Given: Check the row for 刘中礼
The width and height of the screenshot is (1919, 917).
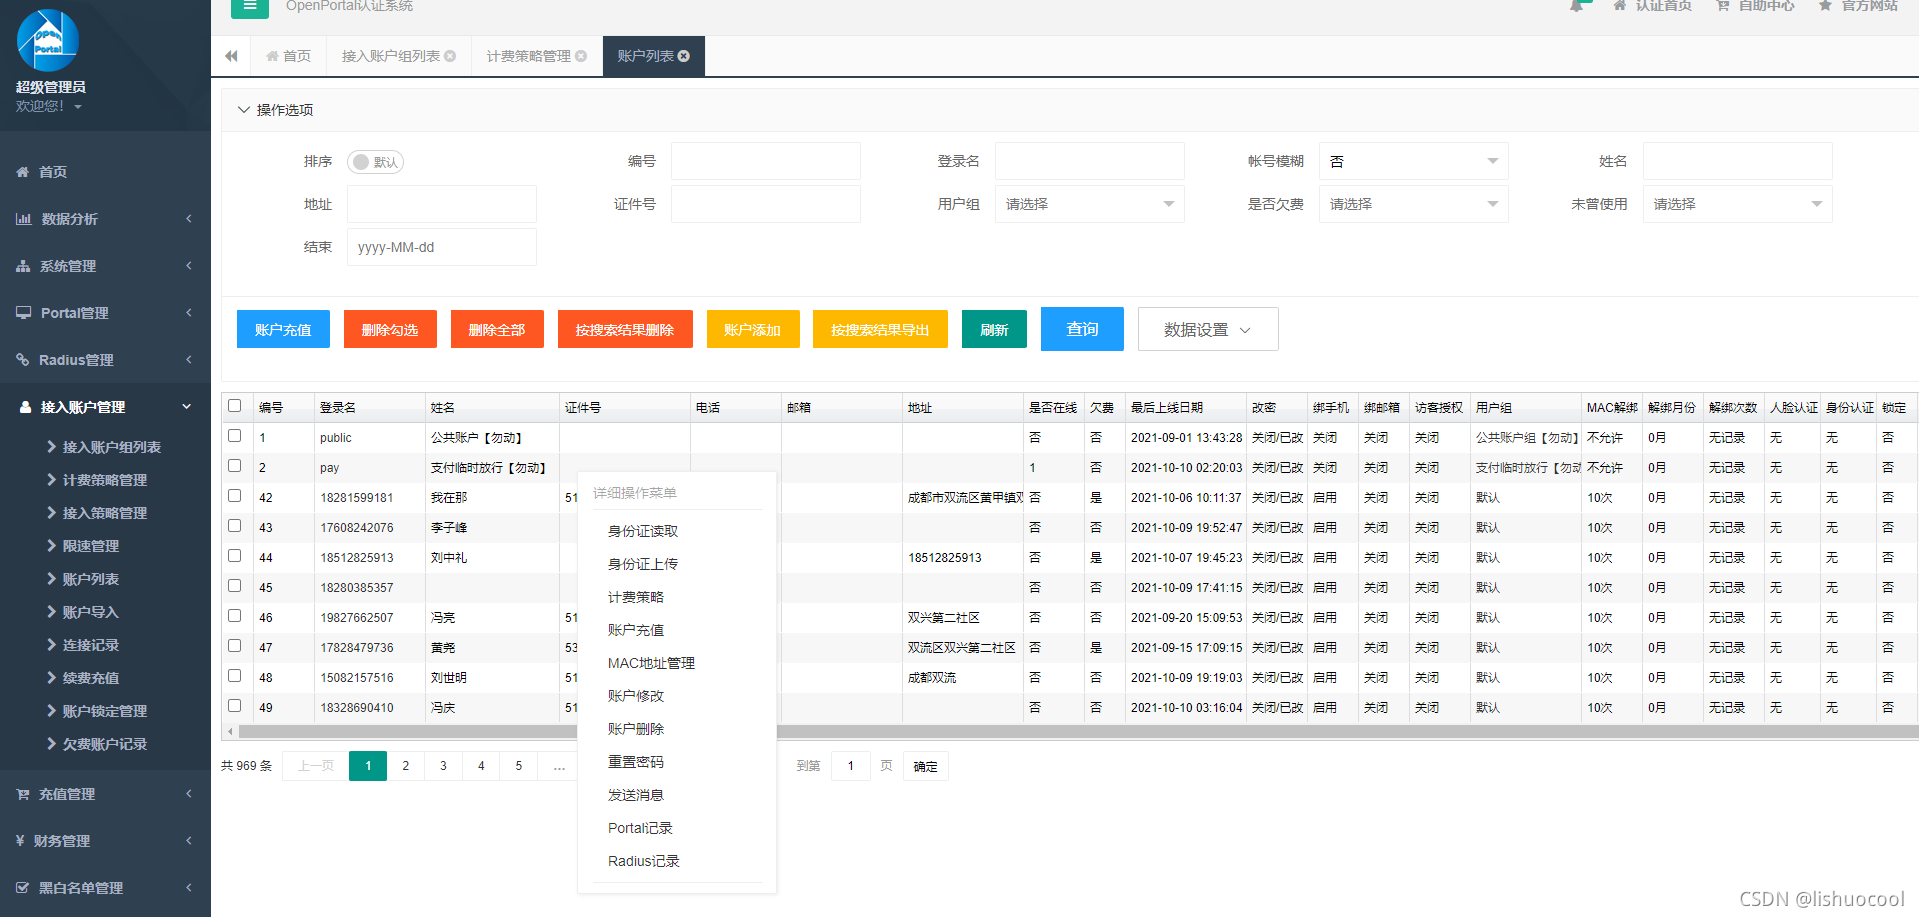Looking at the screenshot, I should [235, 556].
